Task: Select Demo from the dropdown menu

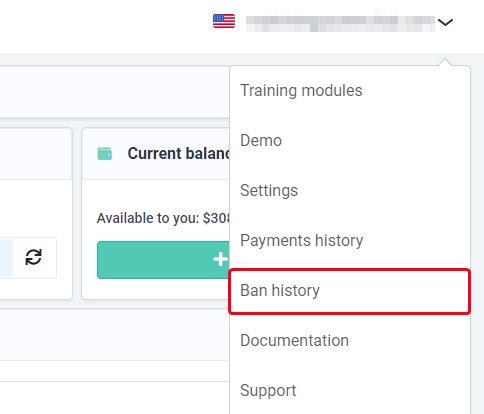Action: coord(350,140)
